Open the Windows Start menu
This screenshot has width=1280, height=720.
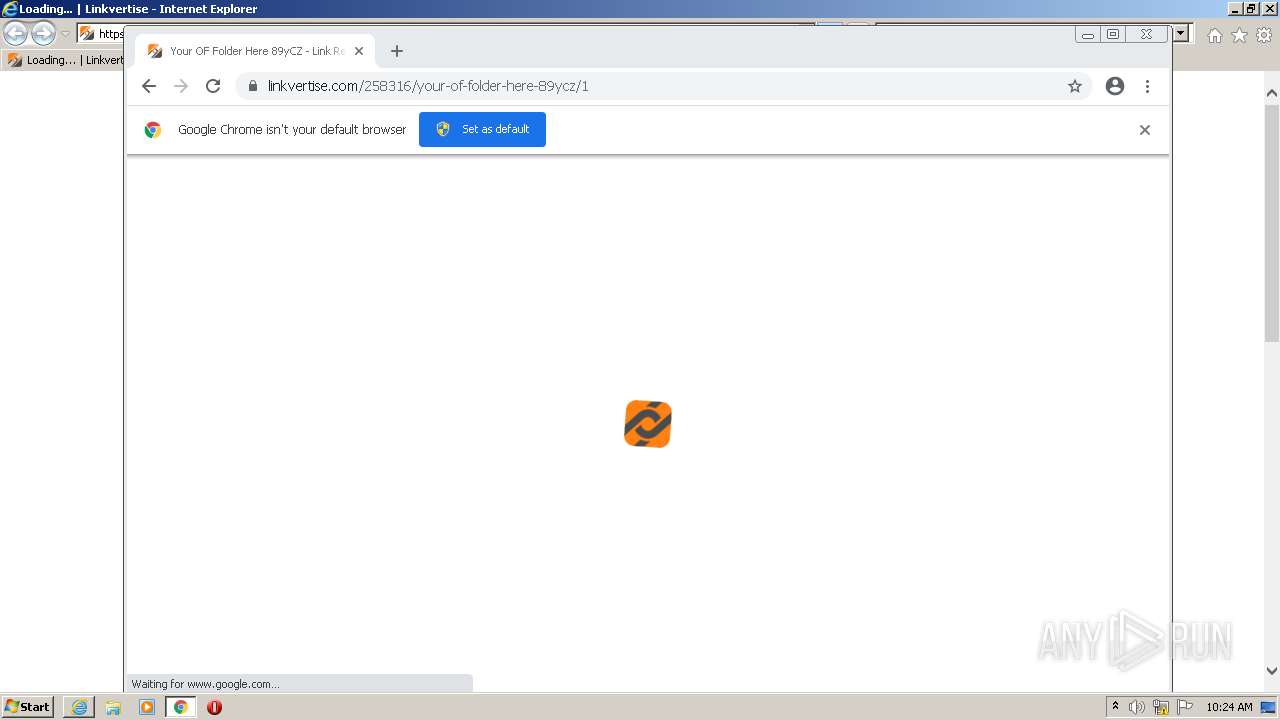(28, 707)
